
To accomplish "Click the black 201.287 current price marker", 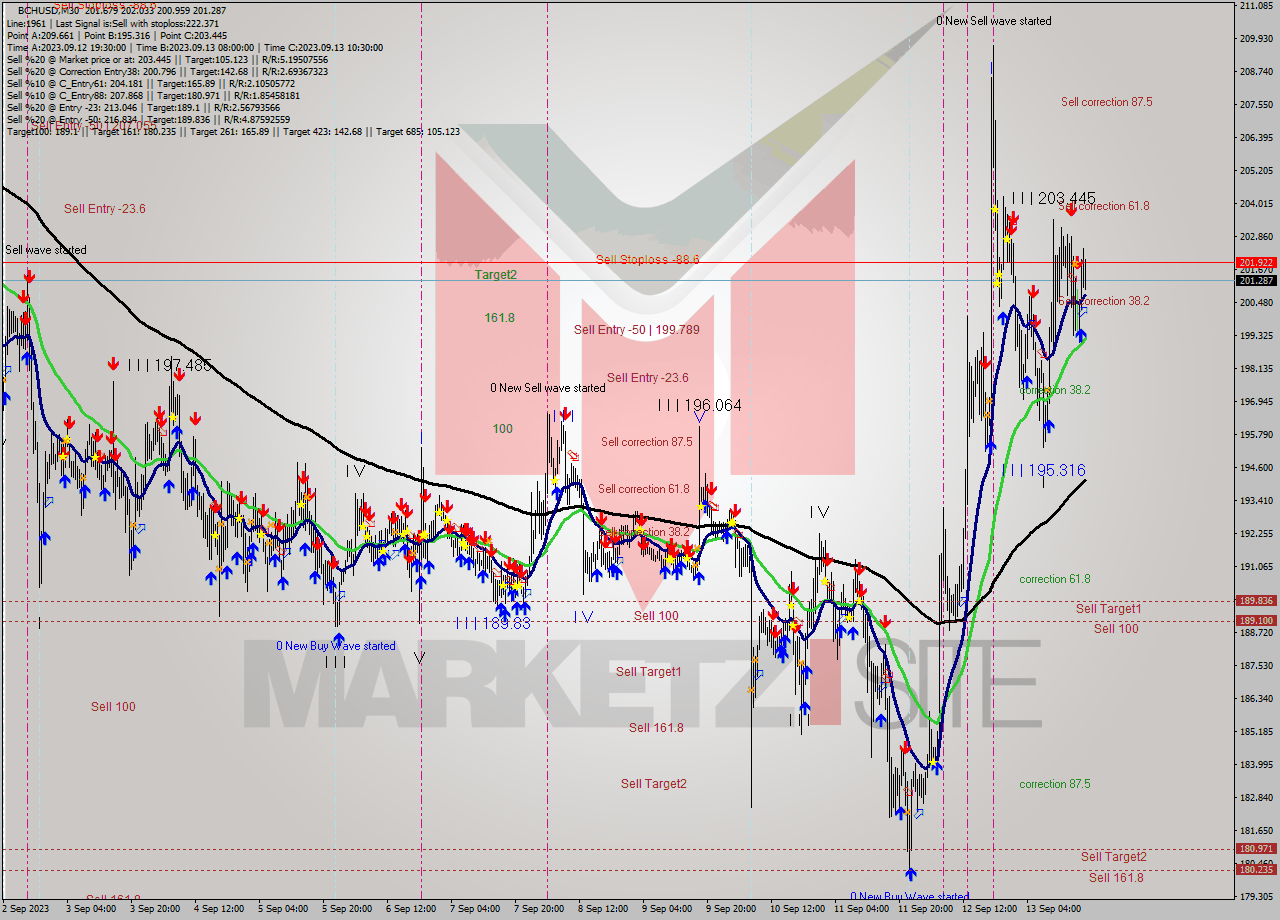I will coord(1256,281).
